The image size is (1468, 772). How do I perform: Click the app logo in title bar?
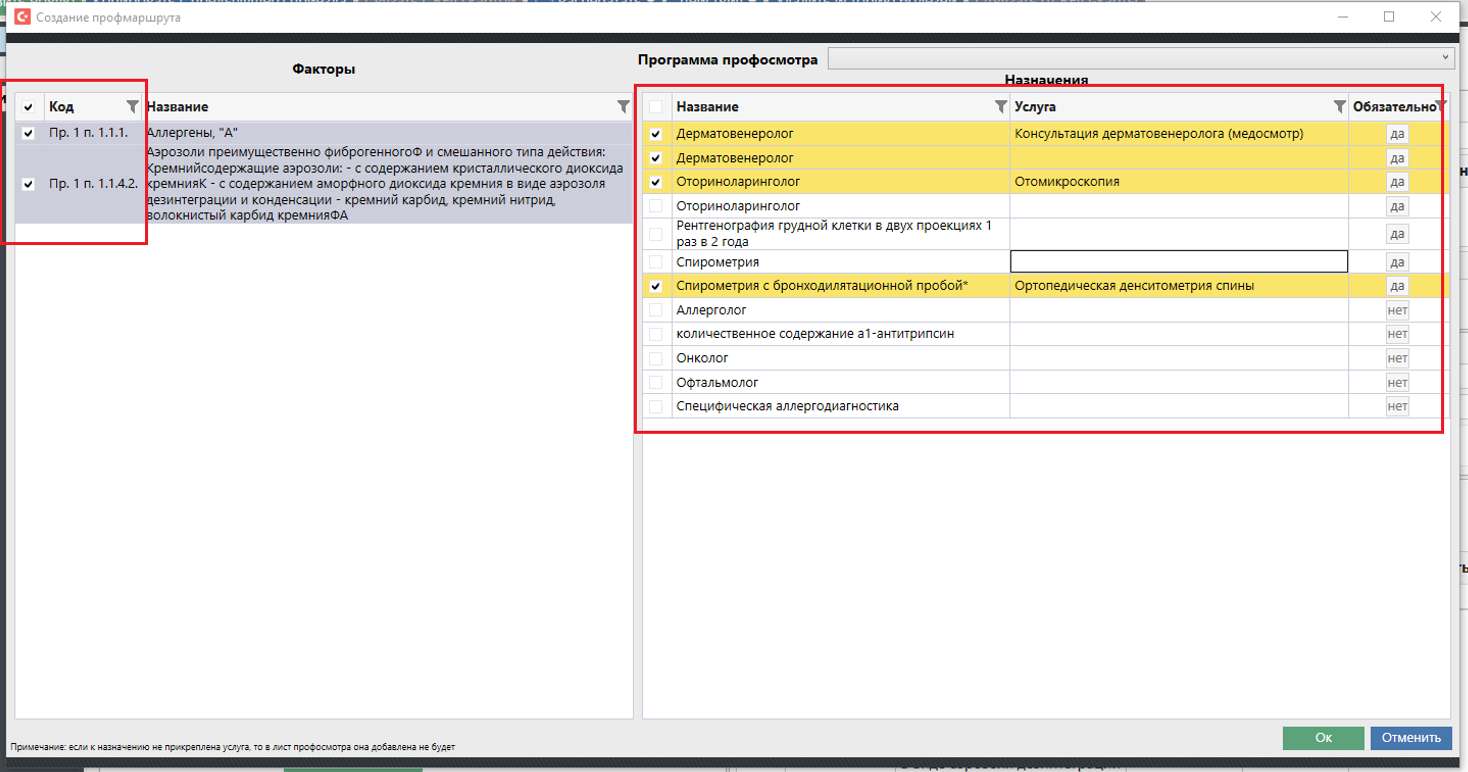pyautogui.click(x=21, y=17)
